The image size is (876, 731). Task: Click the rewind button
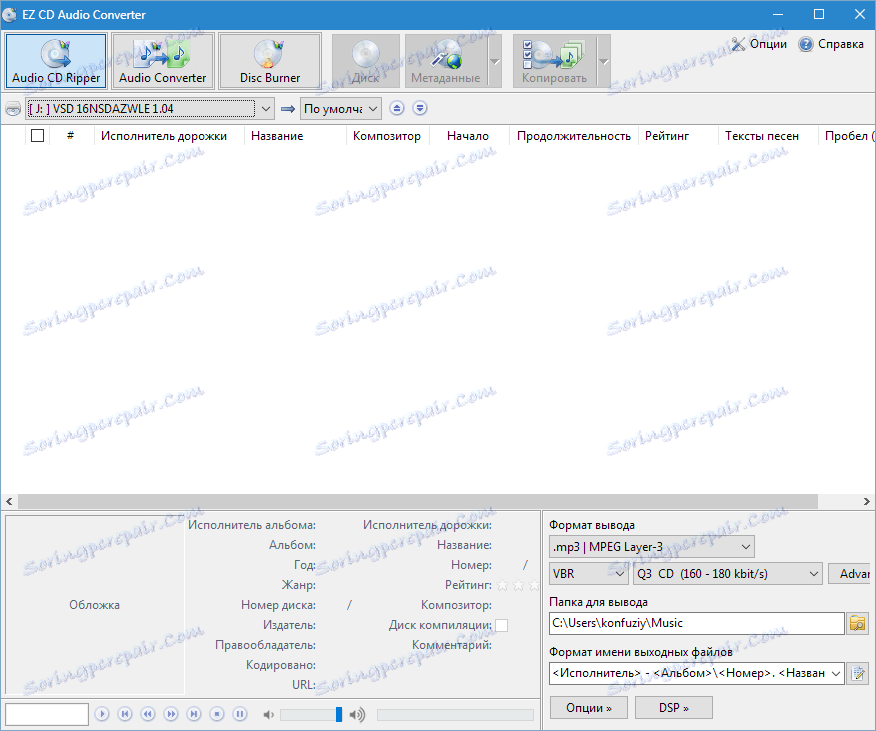147,714
